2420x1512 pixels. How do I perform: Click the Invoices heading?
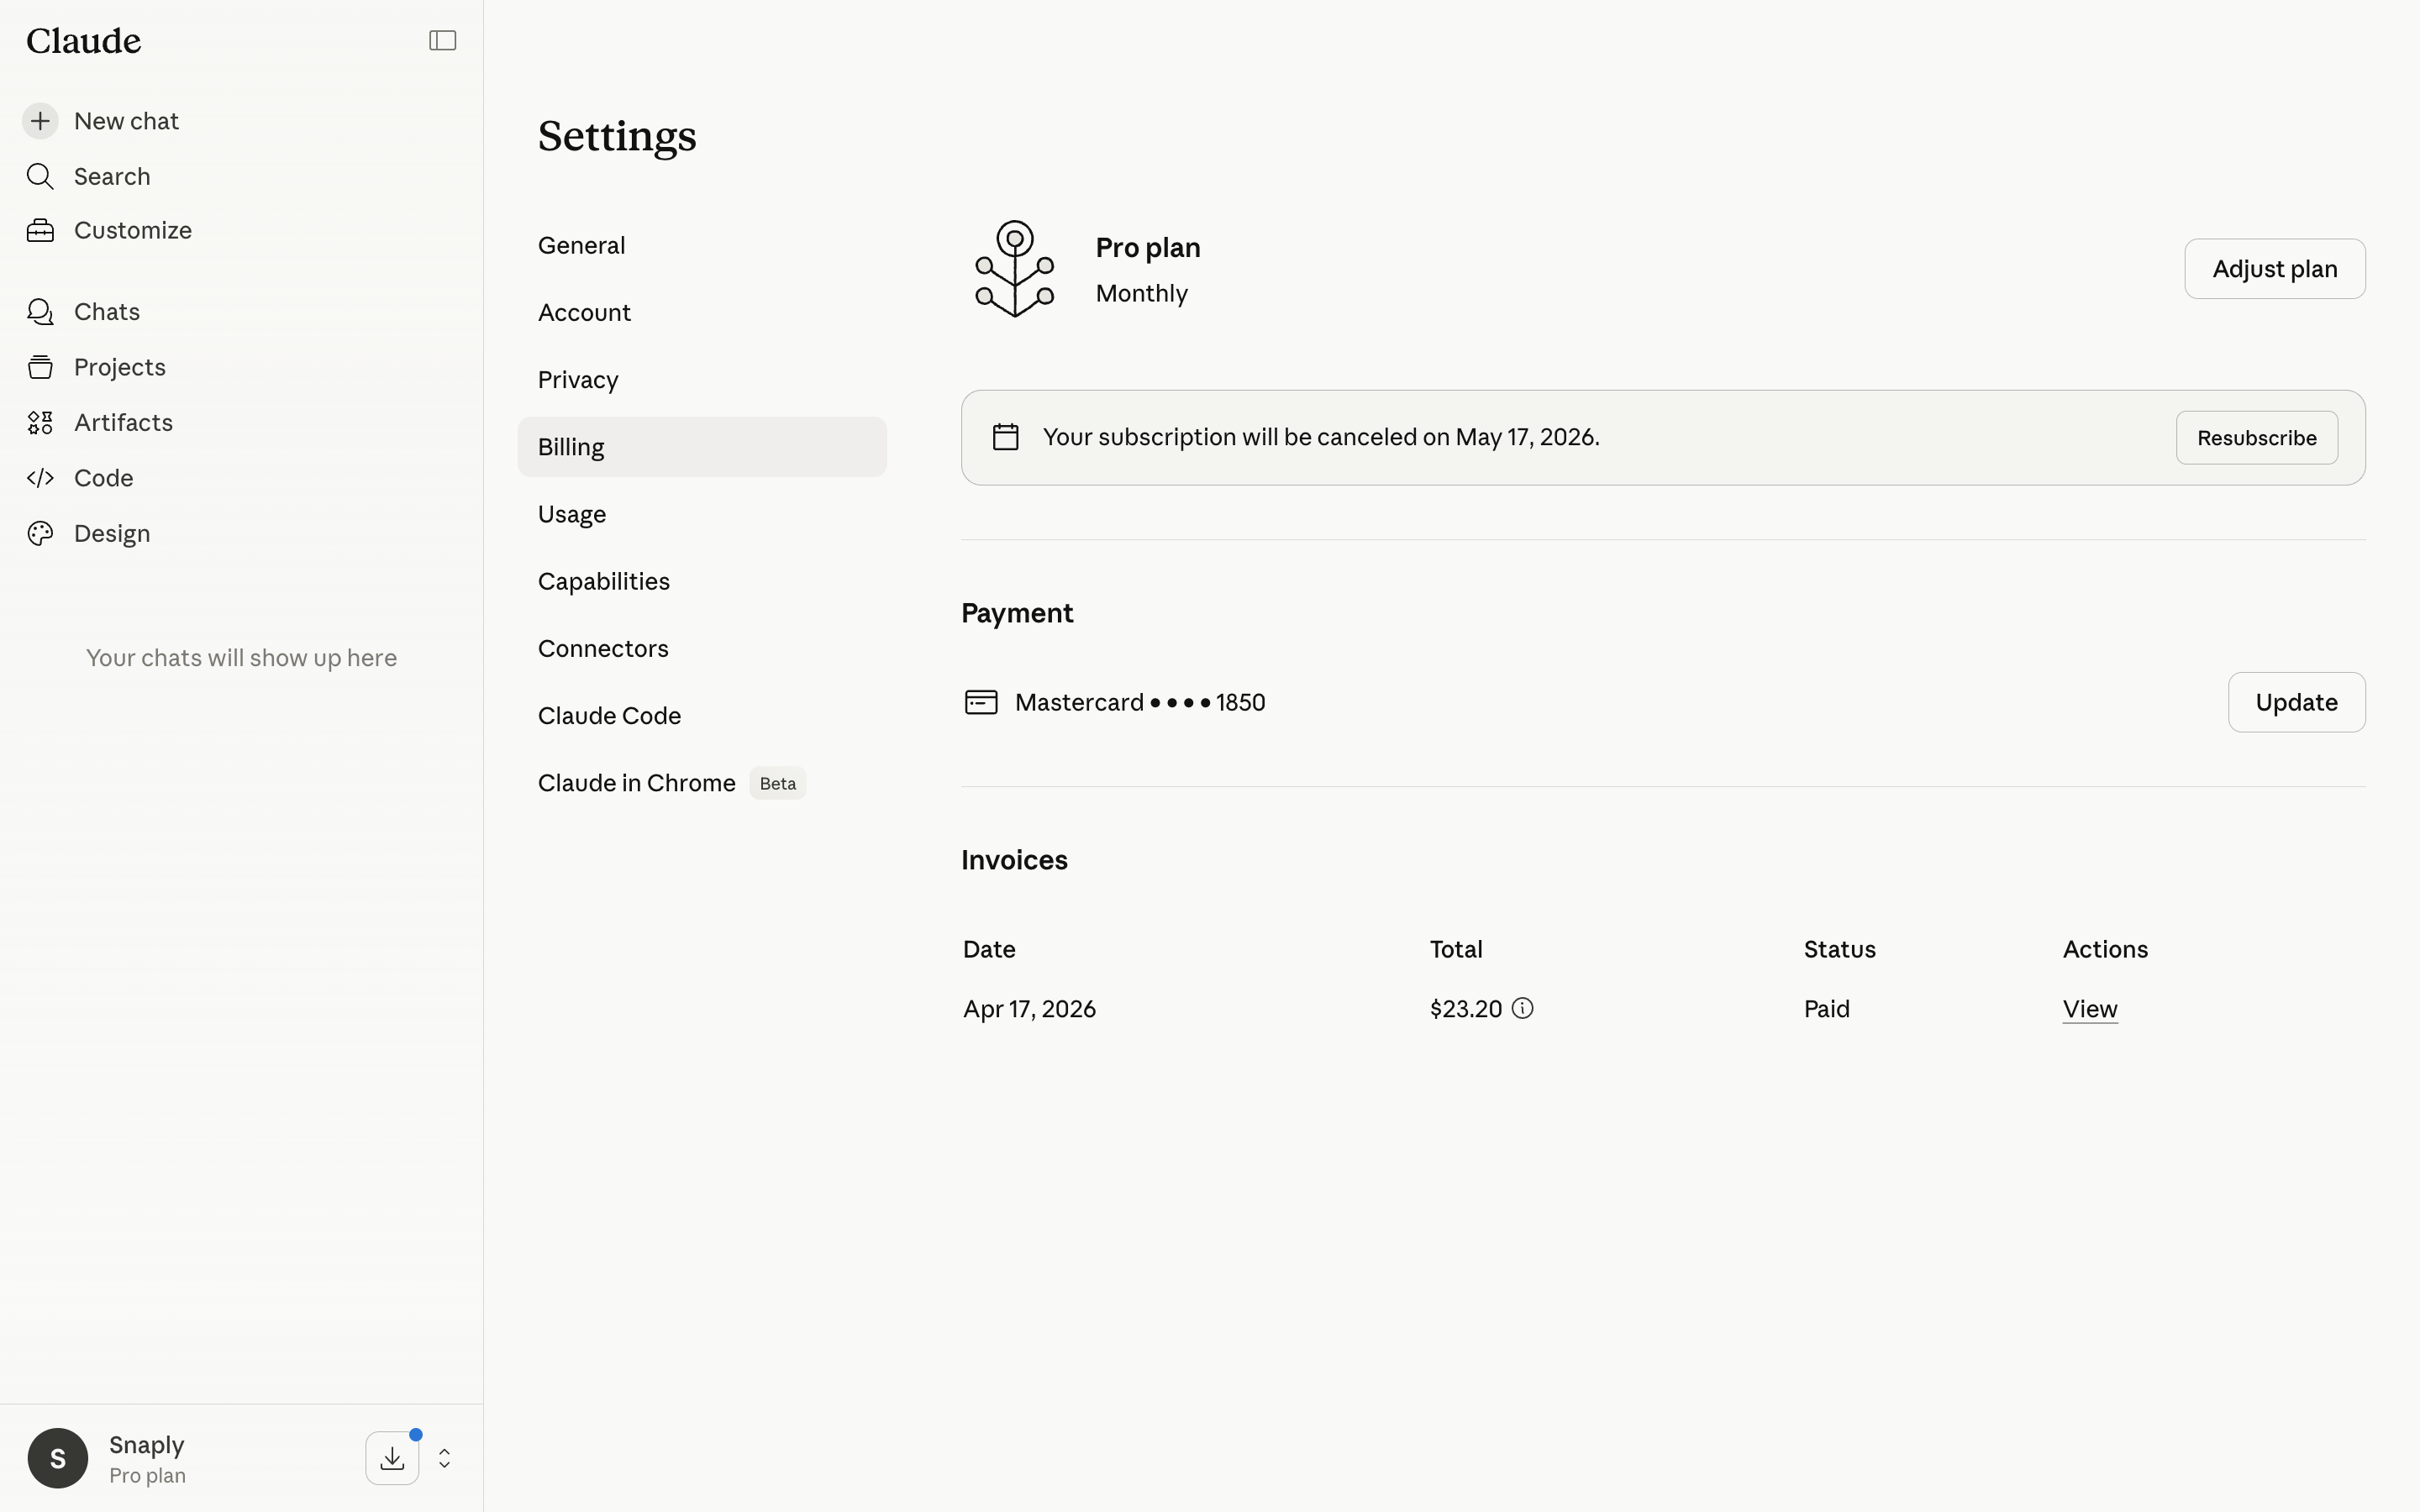click(x=1014, y=860)
